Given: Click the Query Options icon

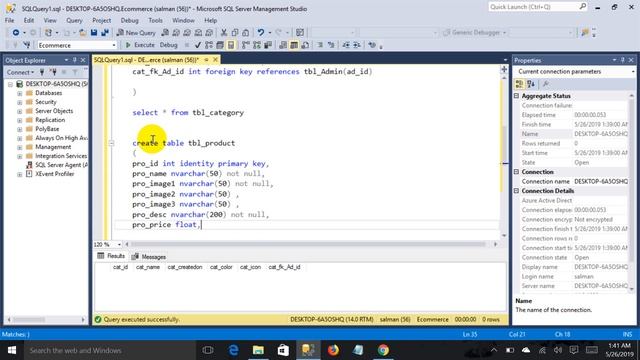Looking at the screenshot, I should pos(220,45).
